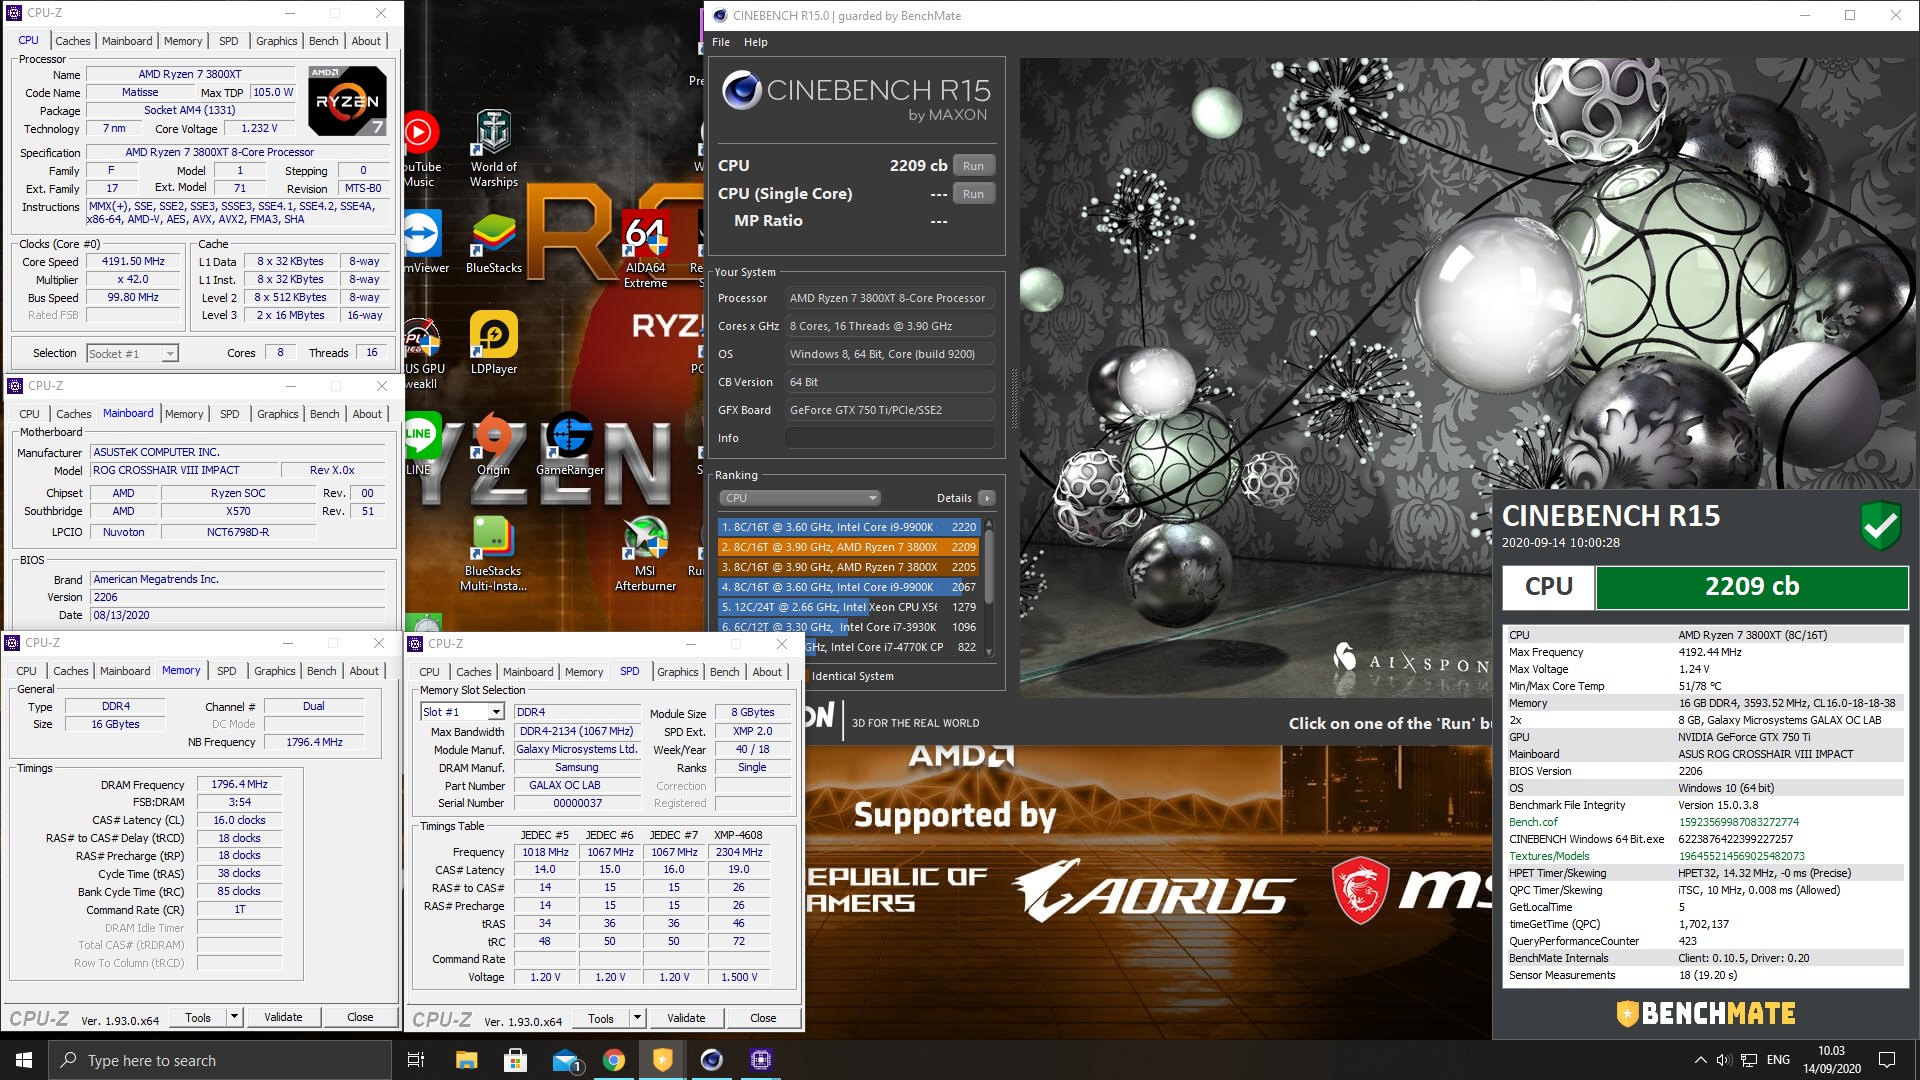Open Graphics tab in top CPU-Z window
The height and width of the screenshot is (1080, 1920).
click(277, 41)
